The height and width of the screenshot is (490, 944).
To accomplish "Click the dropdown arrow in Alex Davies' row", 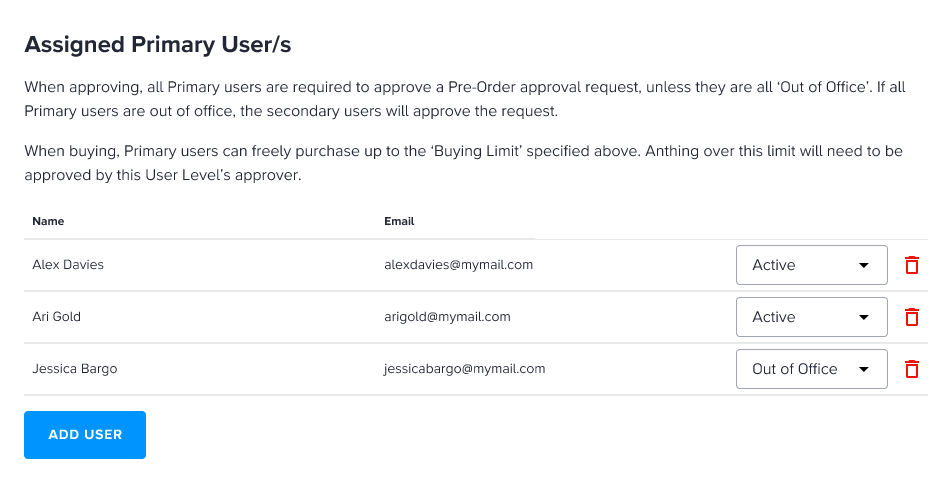I will 863,265.
